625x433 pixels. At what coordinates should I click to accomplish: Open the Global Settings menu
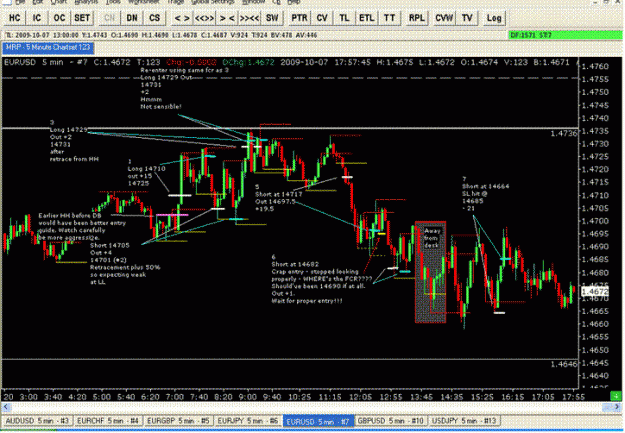pyautogui.click(x=212, y=2)
